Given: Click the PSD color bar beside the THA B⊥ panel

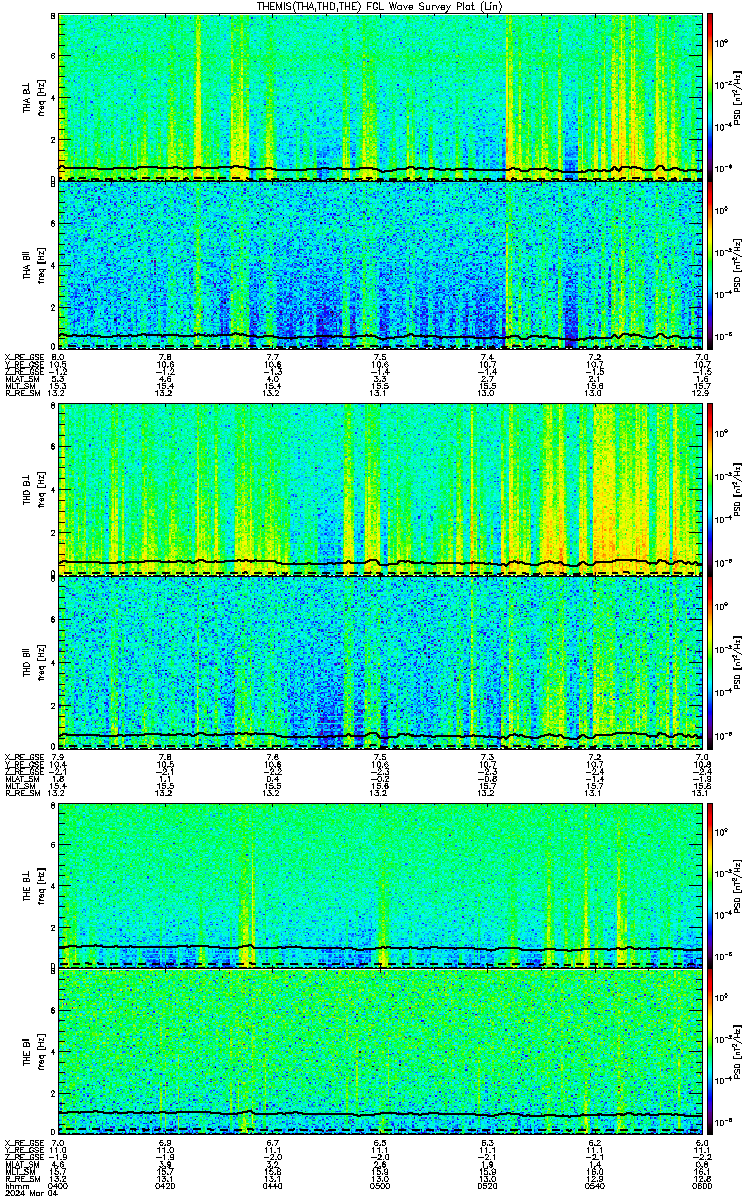Looking at the screenshot, I should pos(710,96).
